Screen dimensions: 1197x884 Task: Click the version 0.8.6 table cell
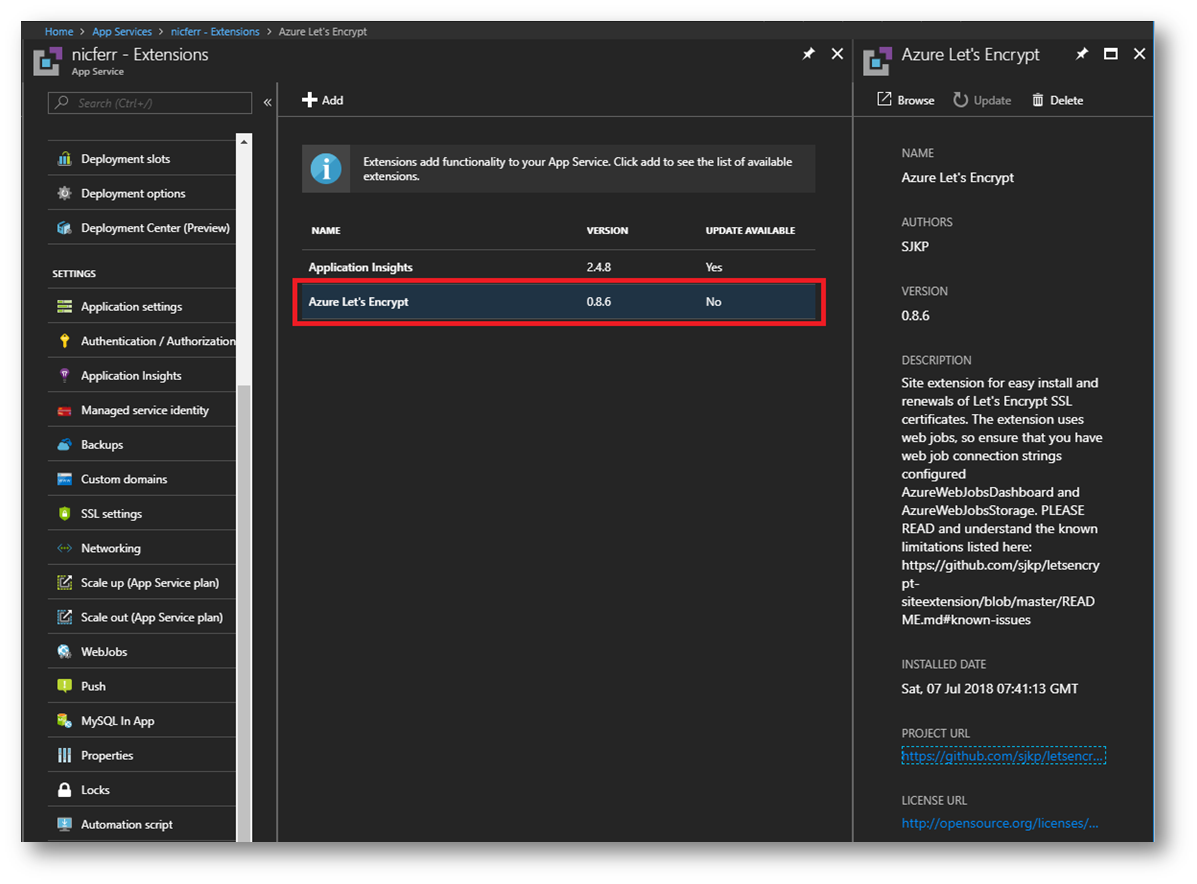click(x=598, y=302)
